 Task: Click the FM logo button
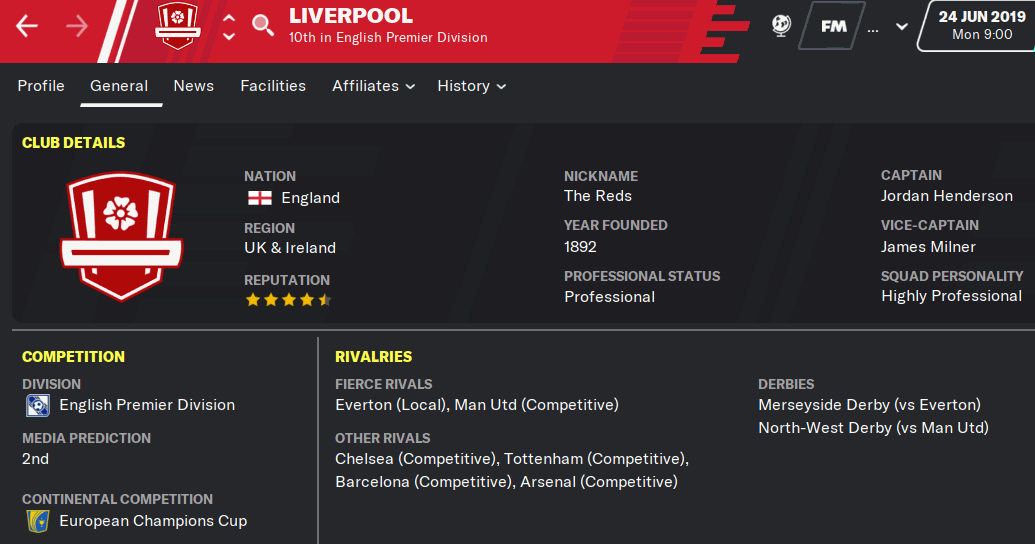(832, 26)
